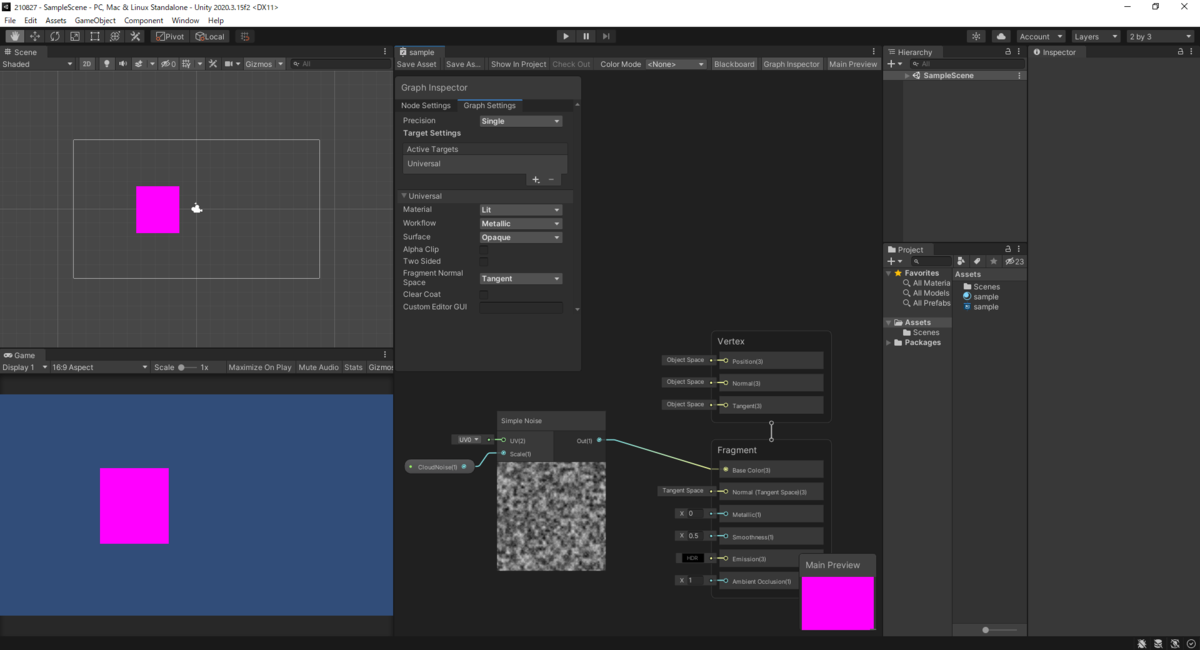Viewport: 1200px width, 650px height.
Task: Open the GameObject menu
Action: pos(95,20)
